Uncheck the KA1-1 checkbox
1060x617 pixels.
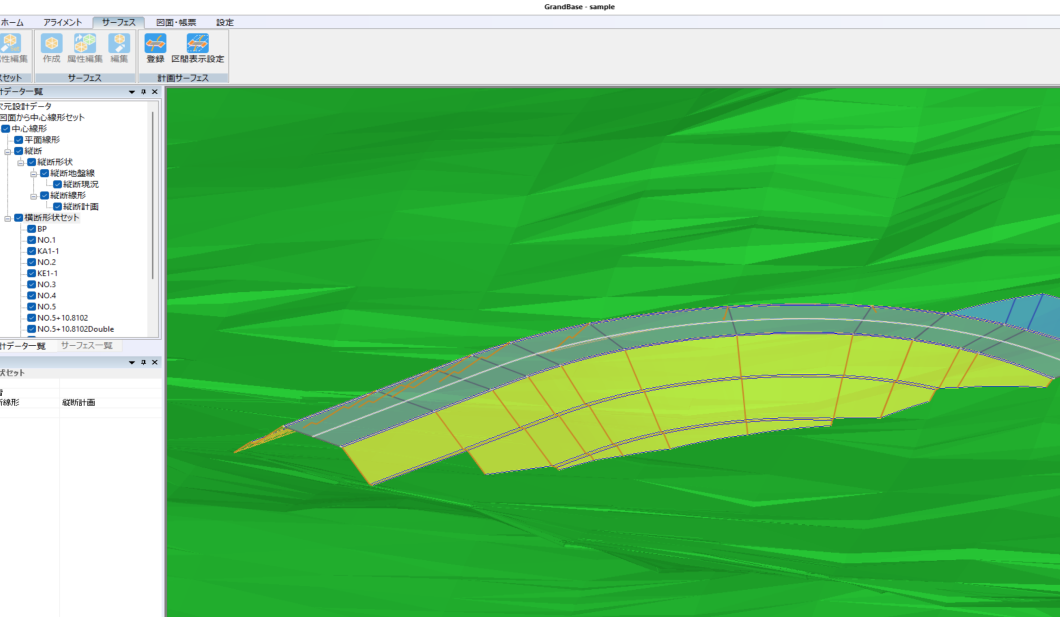(x=32, y=251)
